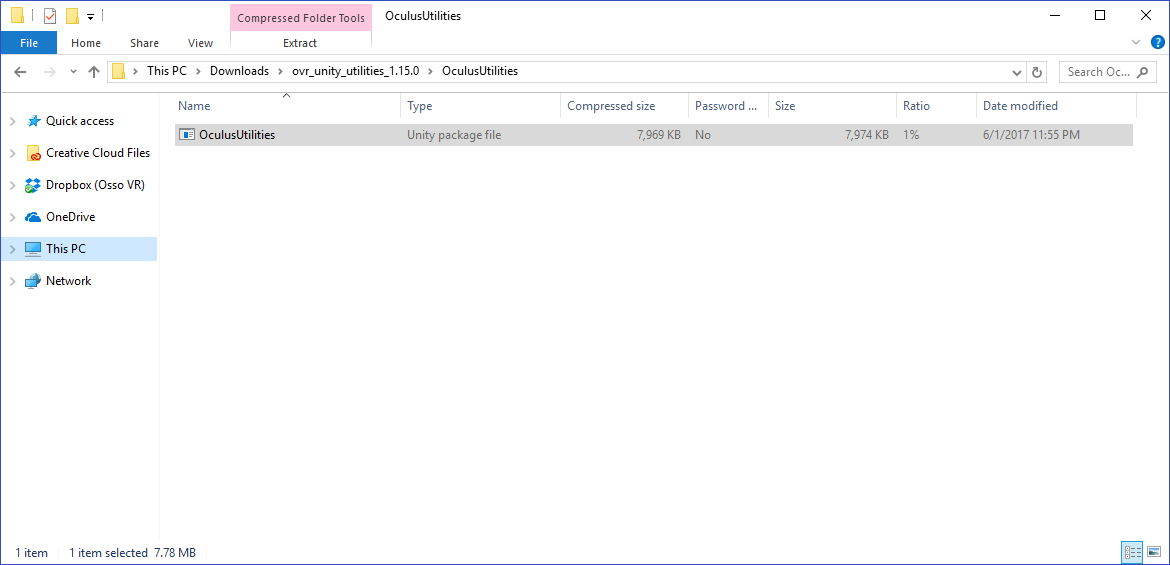Go back to previous folder

(x=20, y=72)
